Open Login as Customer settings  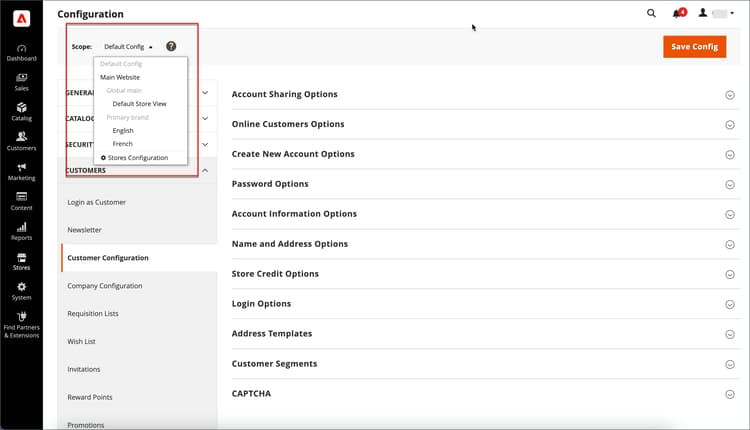[97, 202]
